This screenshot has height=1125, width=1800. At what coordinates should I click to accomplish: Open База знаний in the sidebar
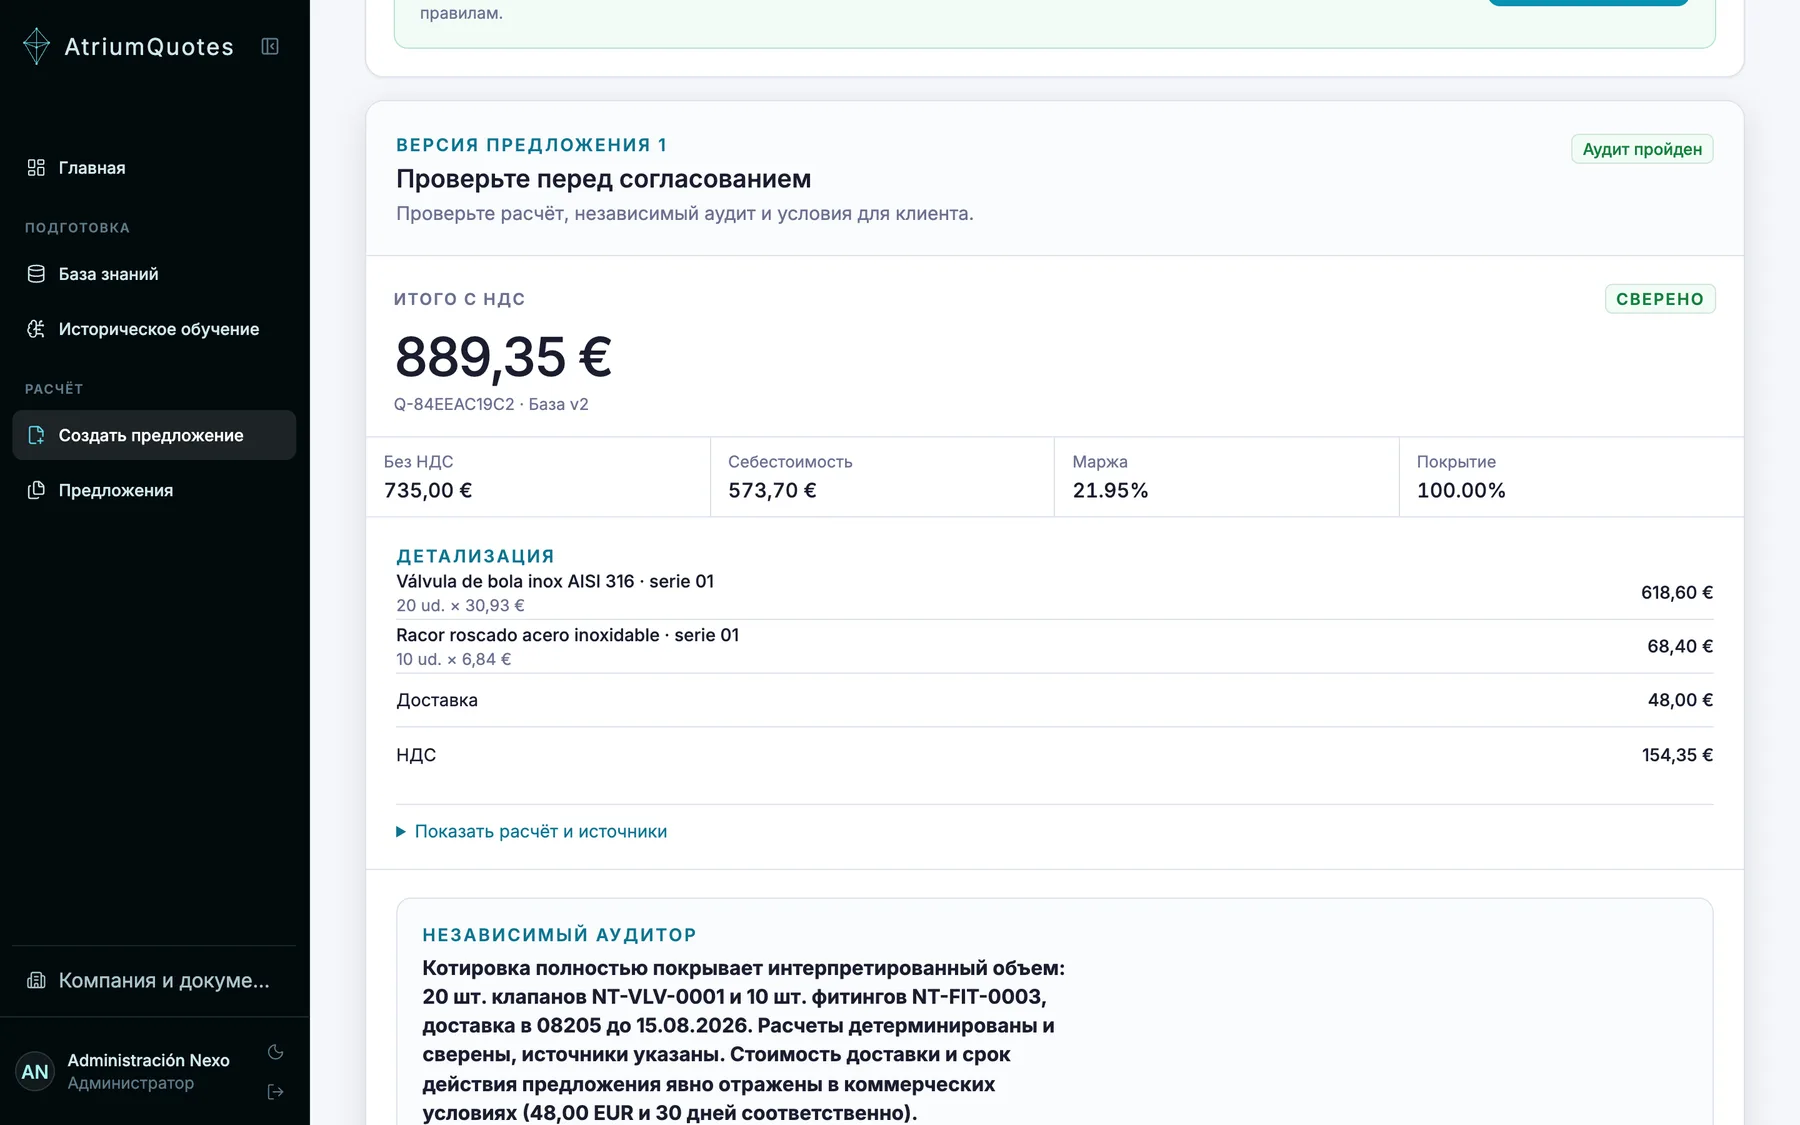(154, 274)
